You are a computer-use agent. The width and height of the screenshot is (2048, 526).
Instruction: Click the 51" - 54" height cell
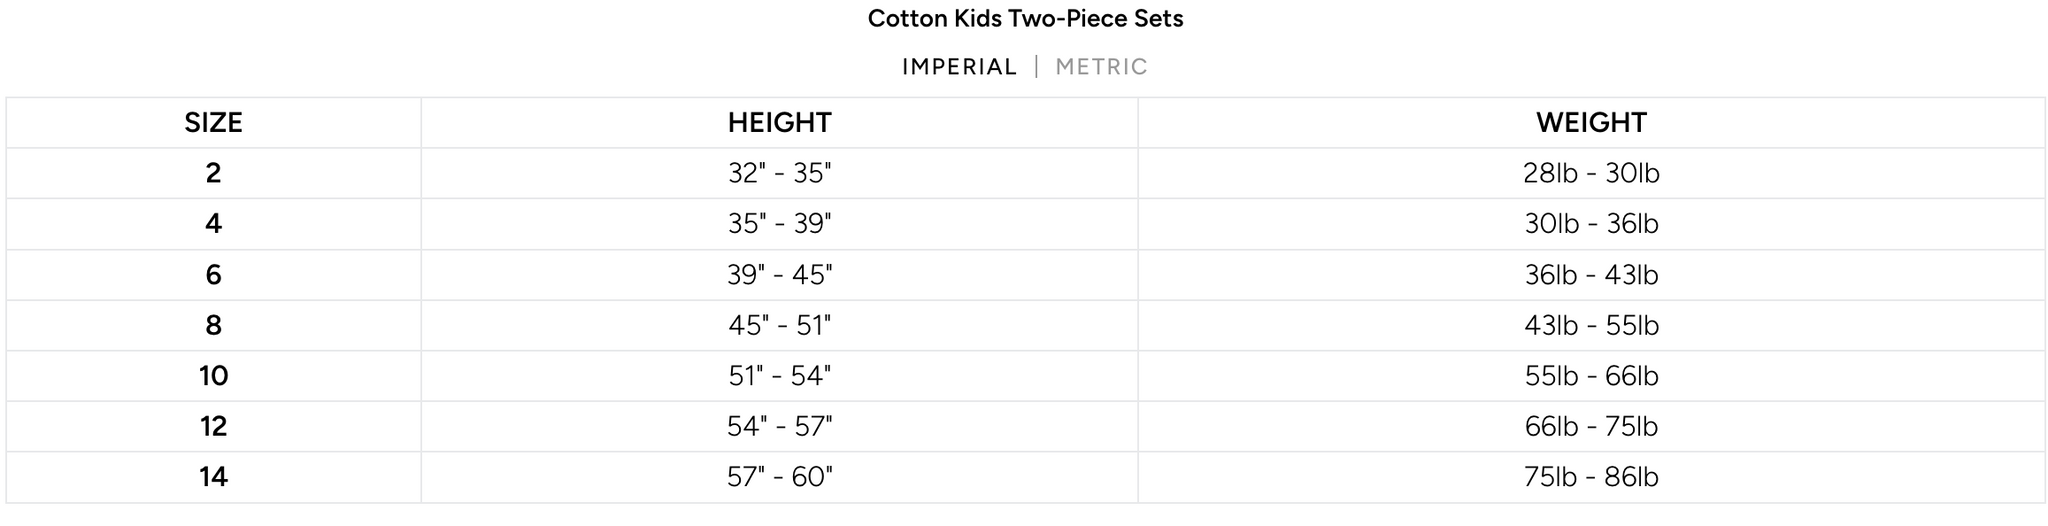(x=779, y=376)
